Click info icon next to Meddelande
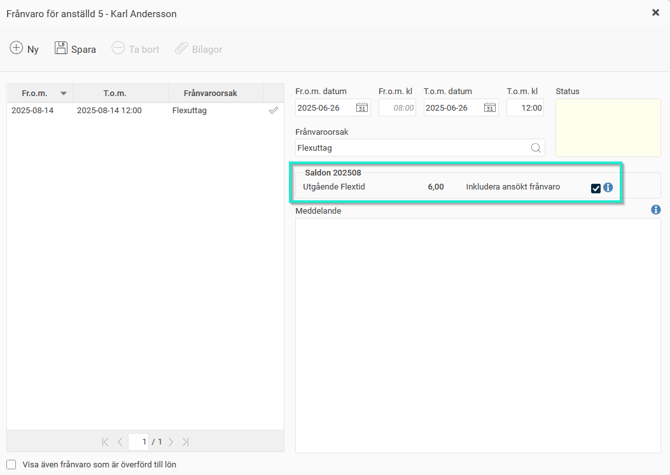This screenshot has width=670, height=475. 656,210
